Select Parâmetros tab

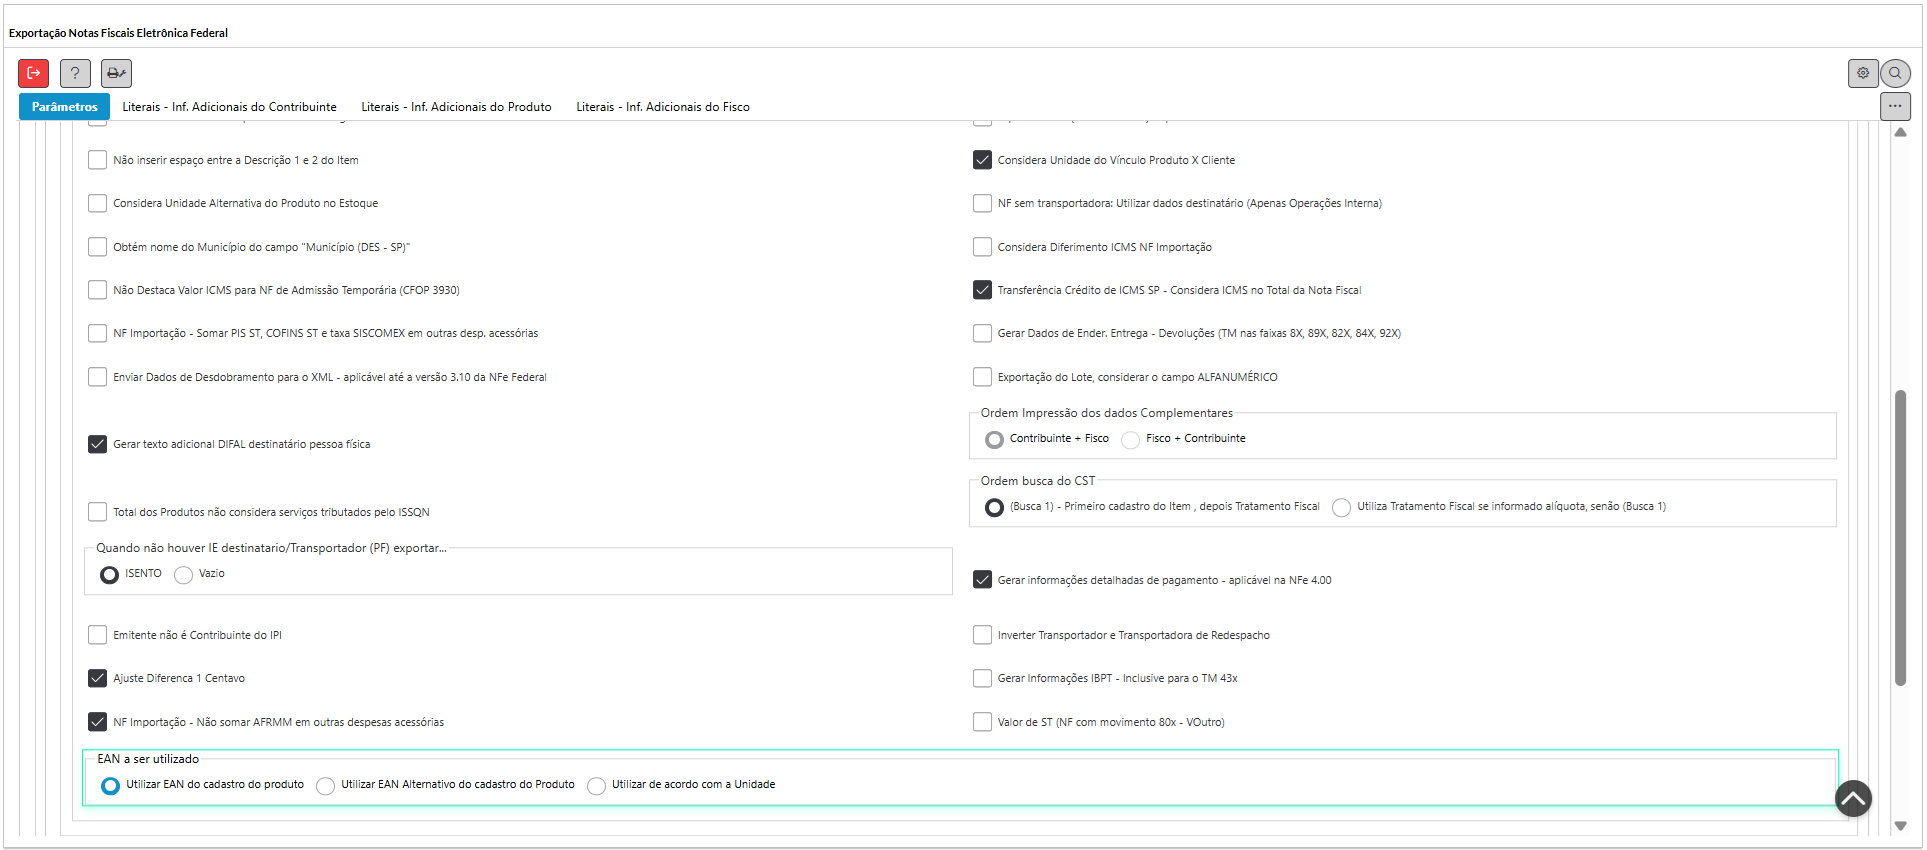click(65, 107)
